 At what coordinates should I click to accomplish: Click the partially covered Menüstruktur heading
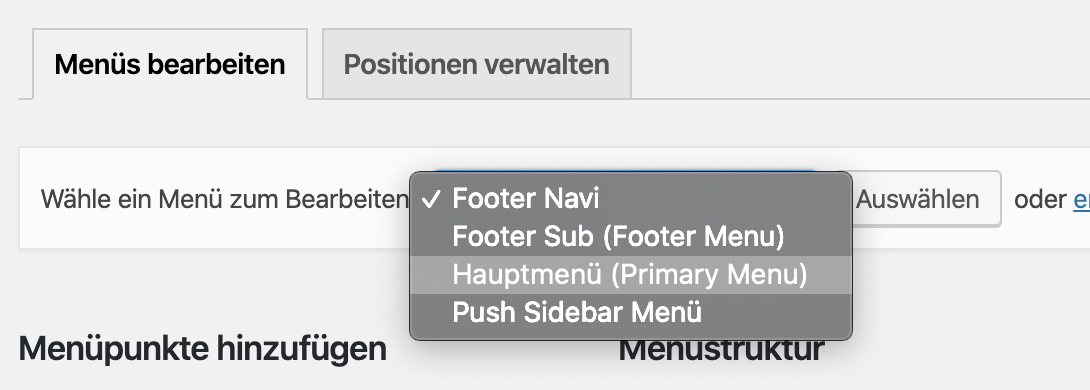pyautogui.click(x=721, y=350)
